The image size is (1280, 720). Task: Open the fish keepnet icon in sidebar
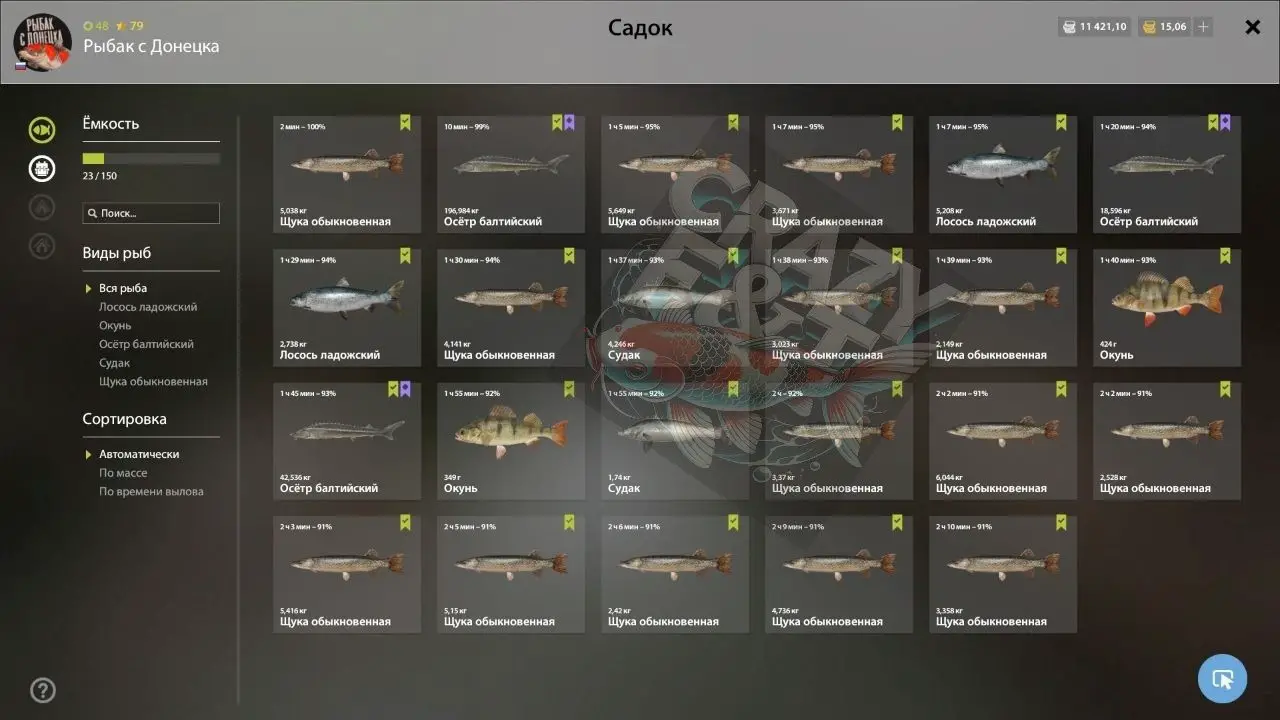coord(42,129)
